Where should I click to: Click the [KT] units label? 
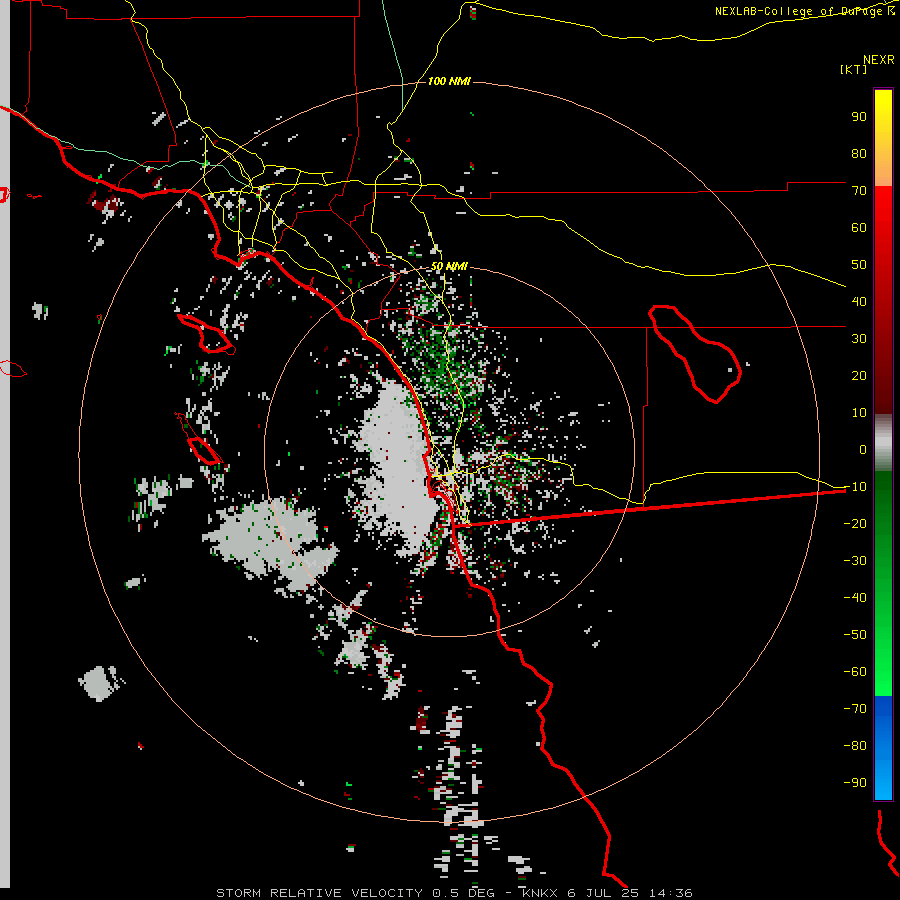[854, 69]
